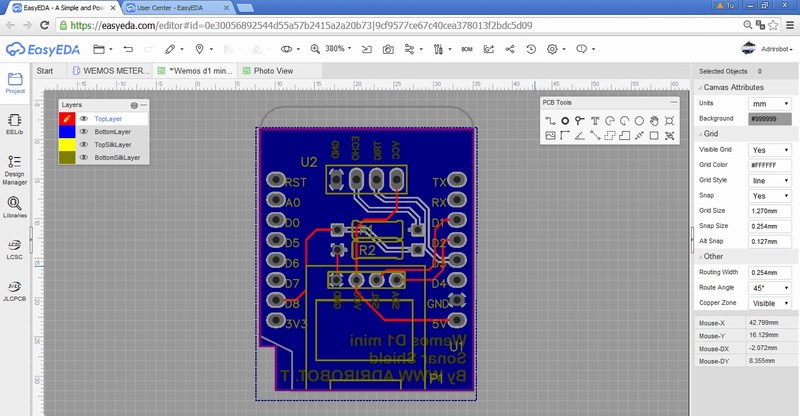Switch to EasyEDA browser tab

click(x=63, y=8)
